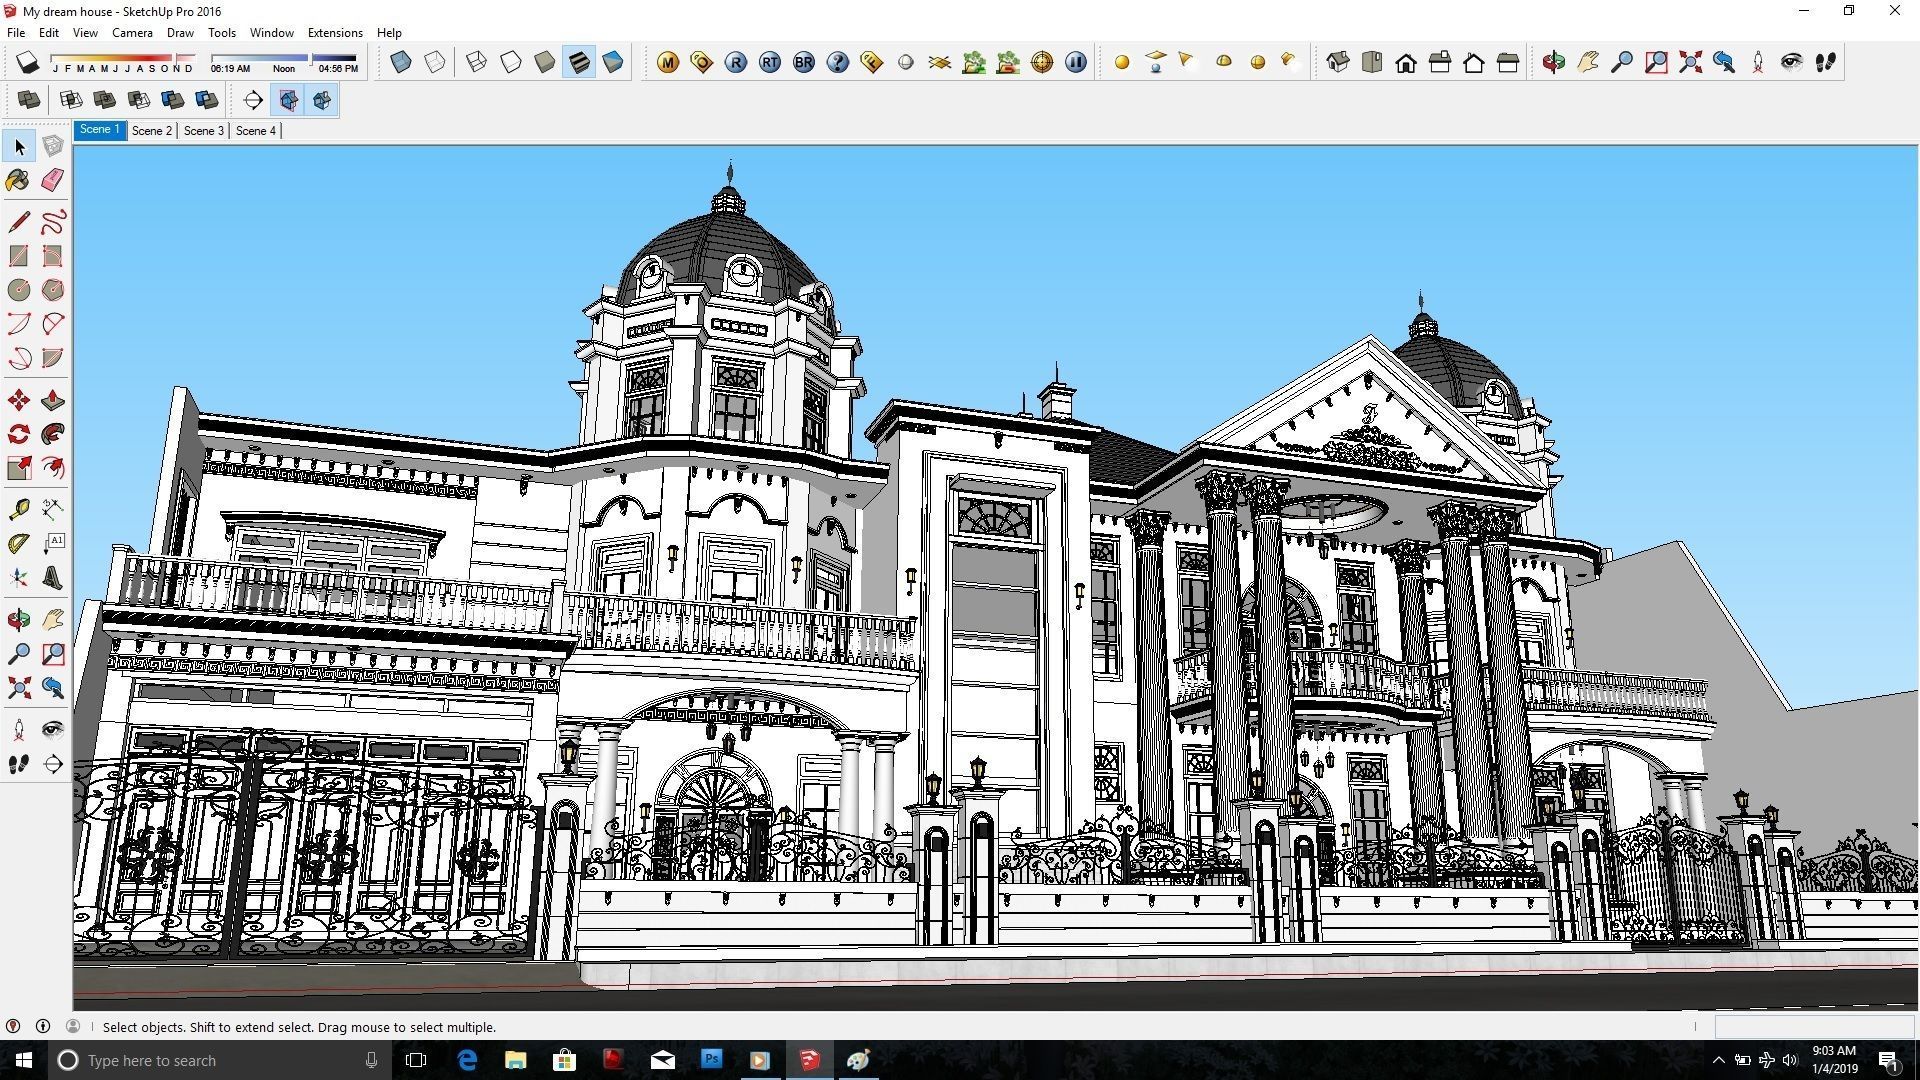Open the Windows Start menu
The height and width of the screenshot is (1080, 1920).
click(x=24, y=1060)
